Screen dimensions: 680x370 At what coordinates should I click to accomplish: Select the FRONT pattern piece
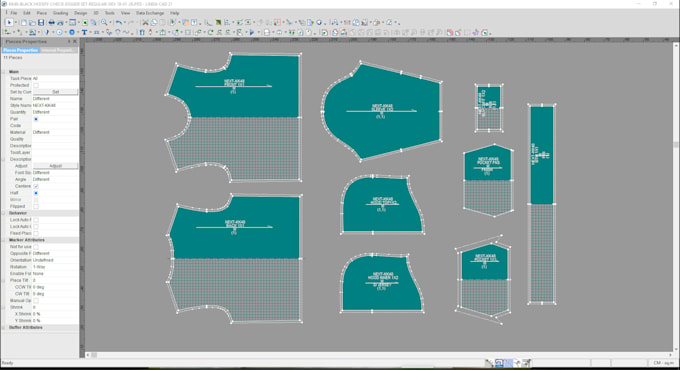point(234,117)
